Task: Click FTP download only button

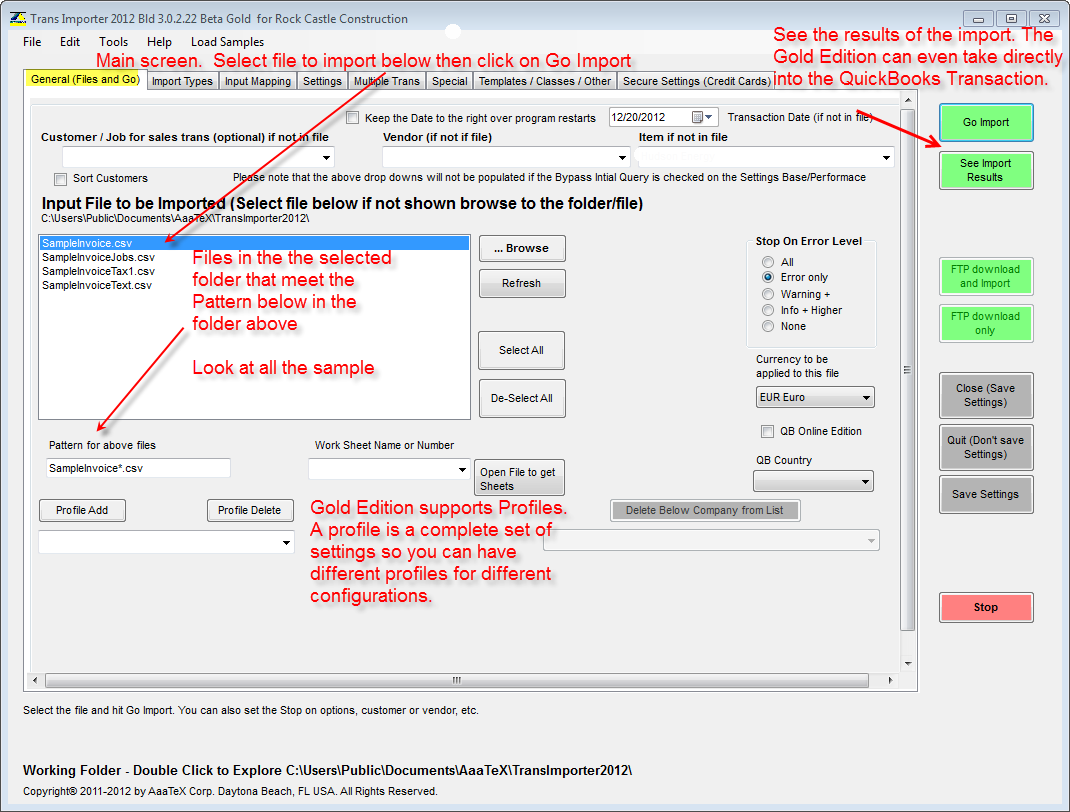Action: [986, 323]
